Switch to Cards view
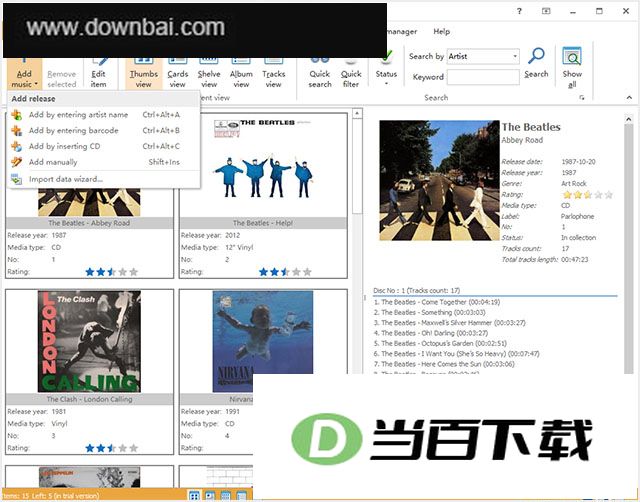 point(178,73)
